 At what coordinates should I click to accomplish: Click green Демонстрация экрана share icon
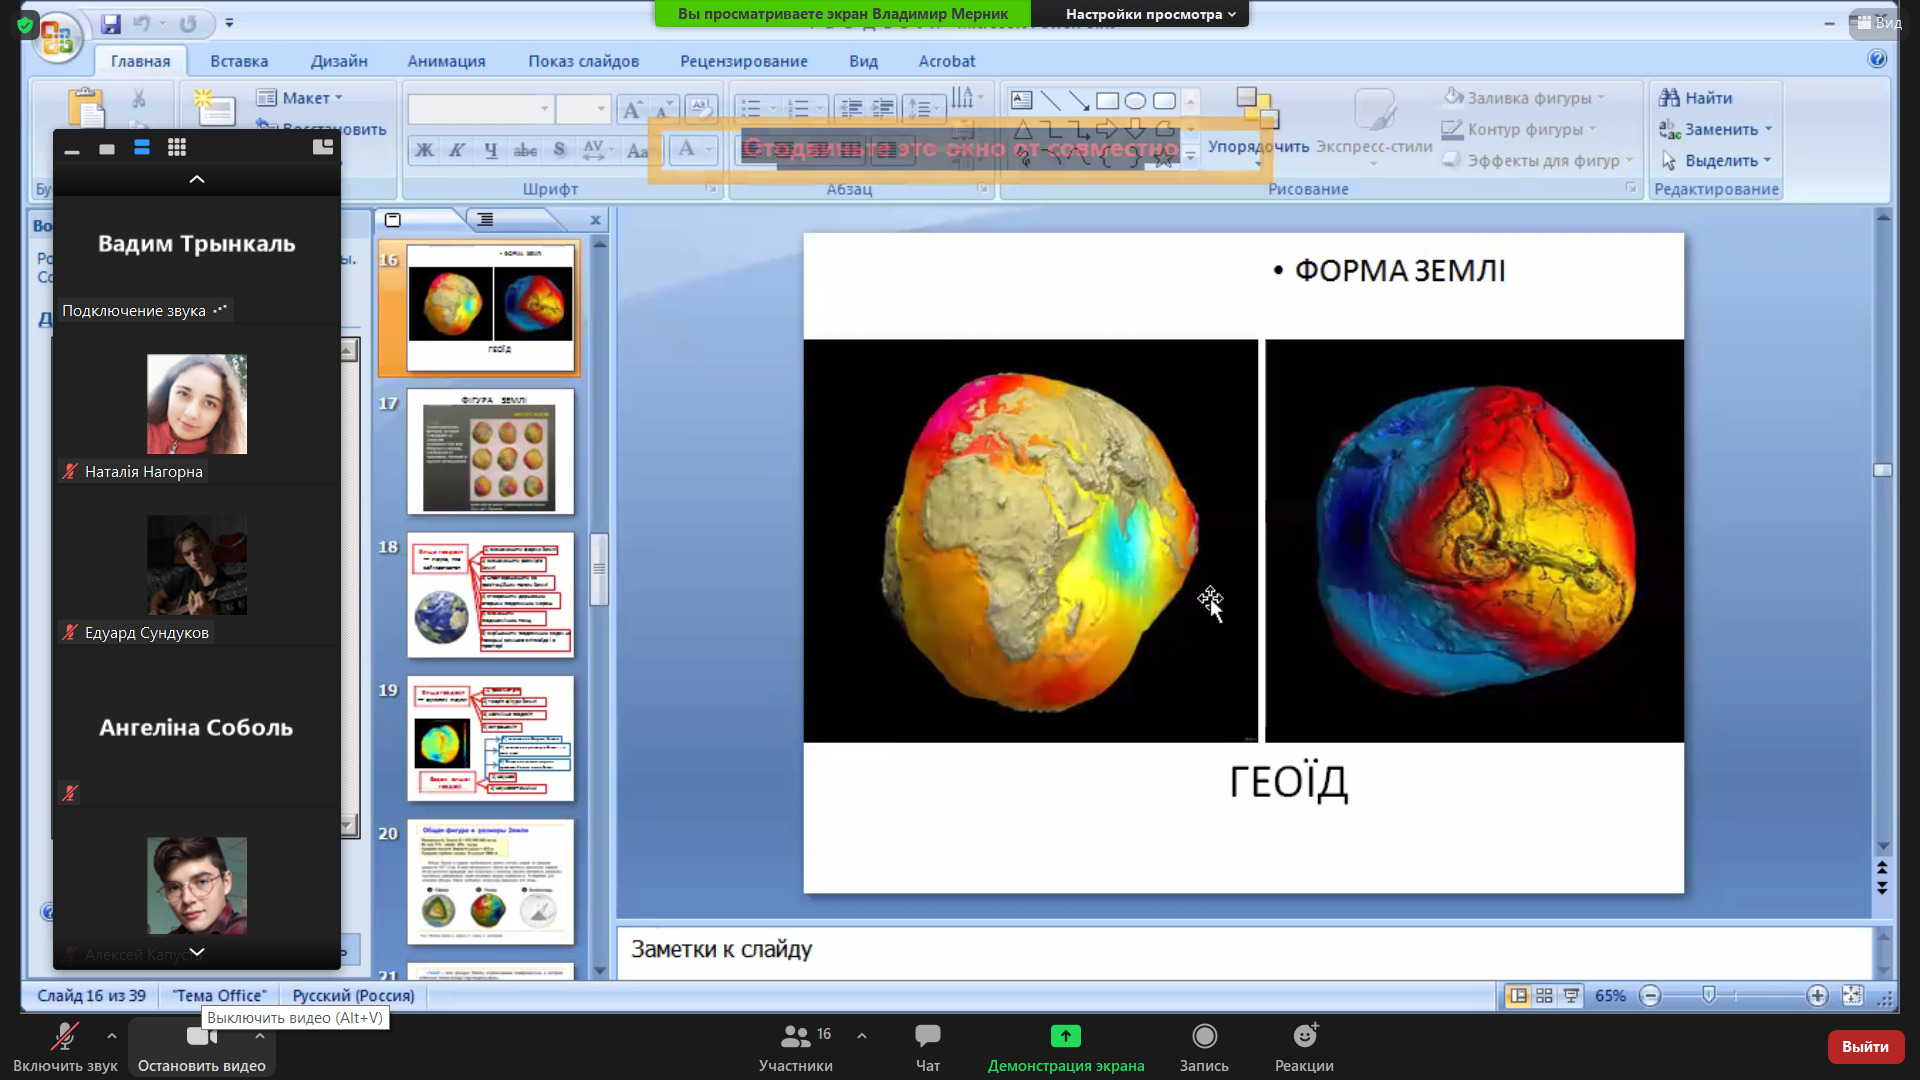(x=1065, y=1037)
